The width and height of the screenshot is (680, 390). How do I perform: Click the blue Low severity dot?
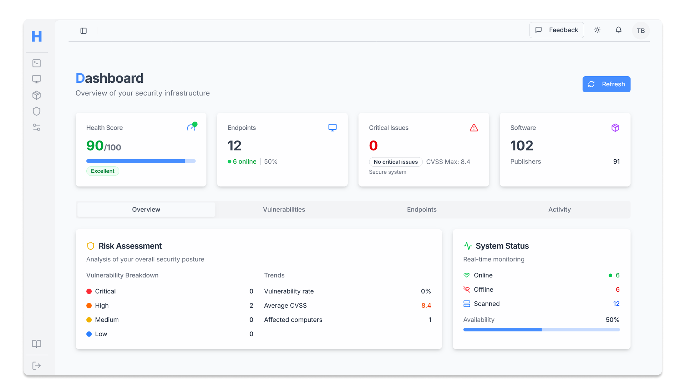89,334
